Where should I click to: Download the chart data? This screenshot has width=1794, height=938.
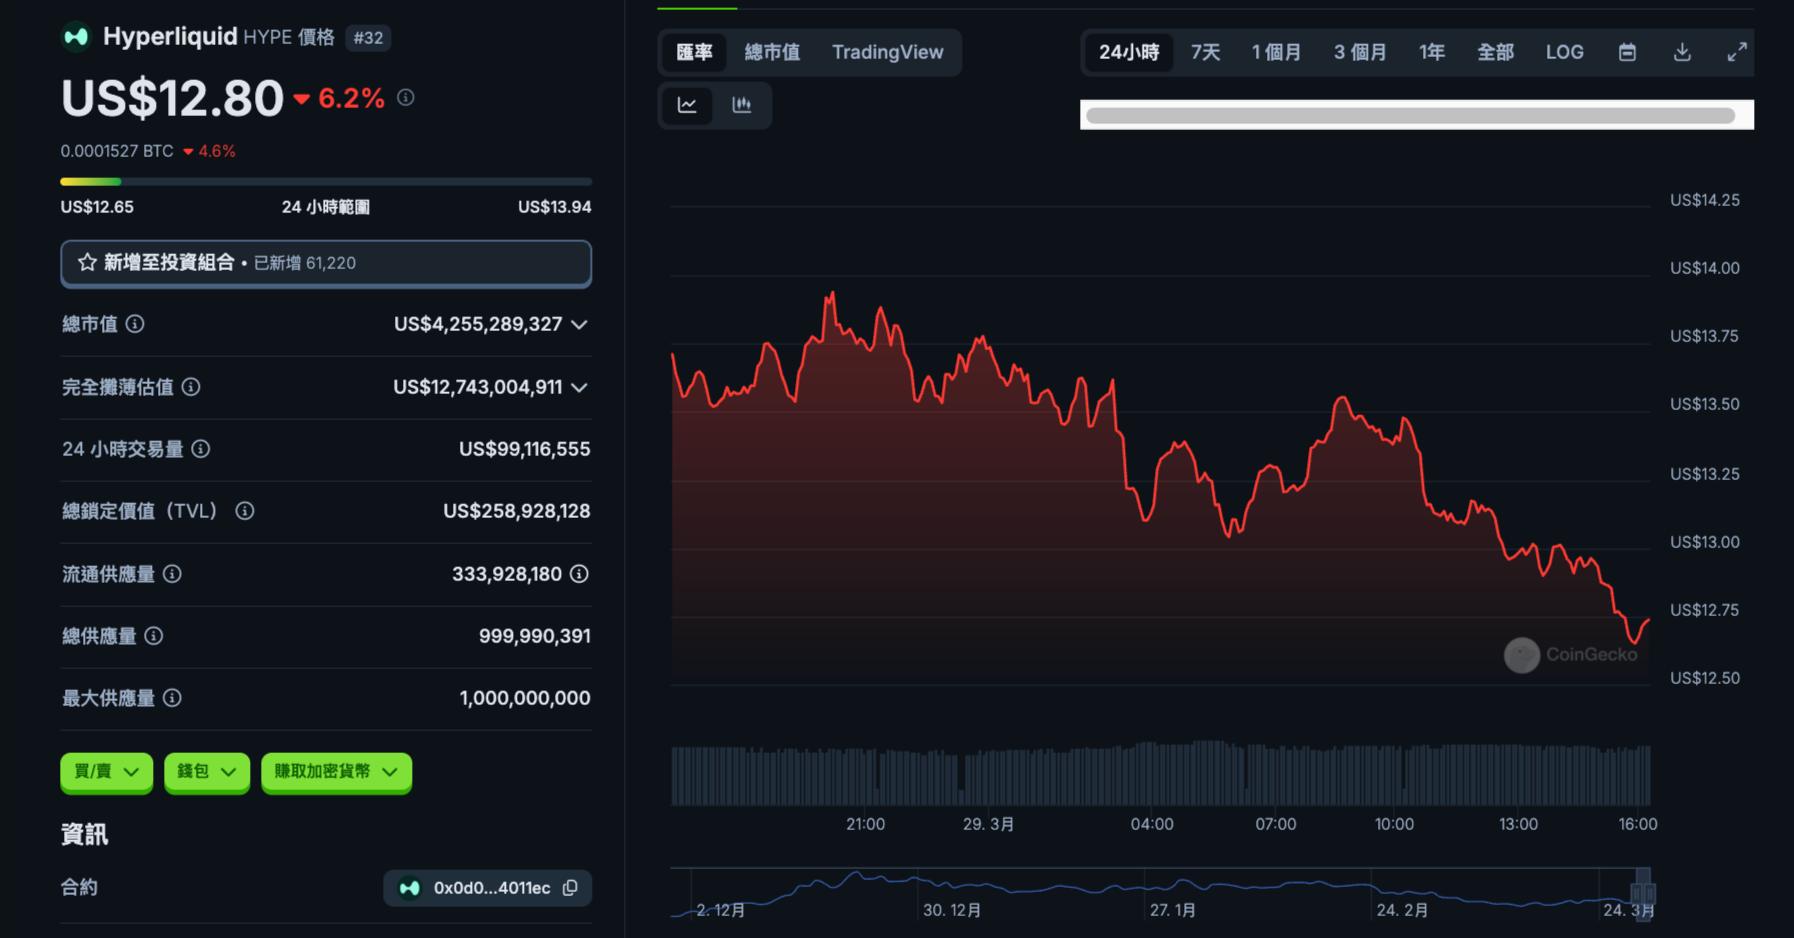tap(1682, 52)
